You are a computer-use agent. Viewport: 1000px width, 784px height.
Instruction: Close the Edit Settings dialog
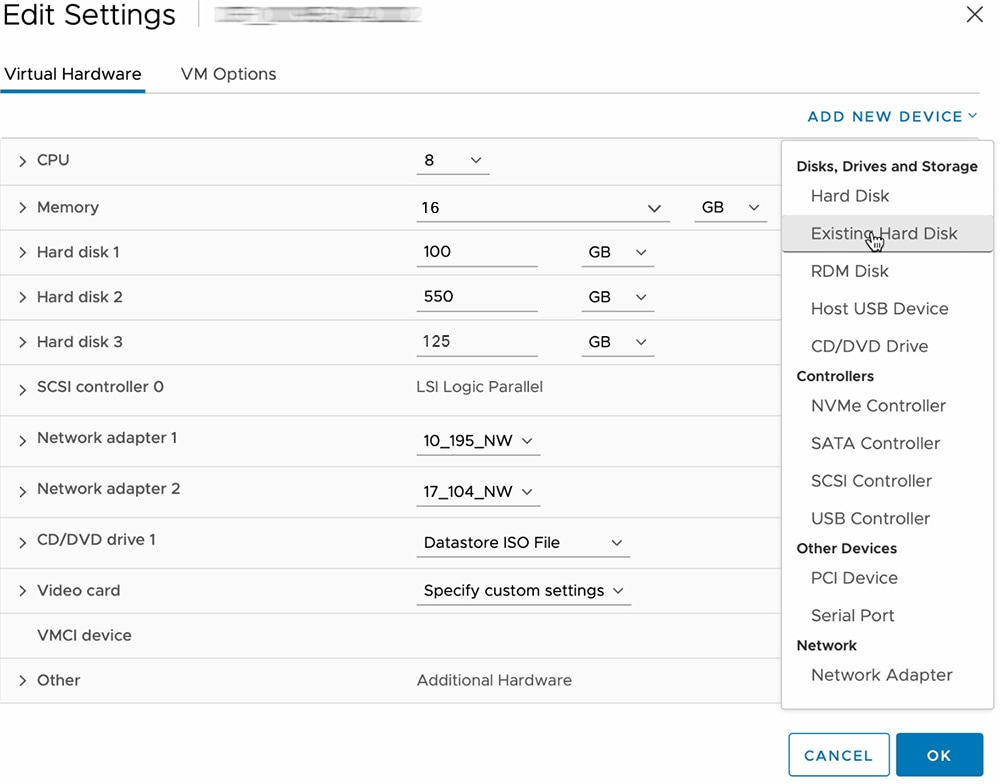pyautogui.click(x=973, y=15)
